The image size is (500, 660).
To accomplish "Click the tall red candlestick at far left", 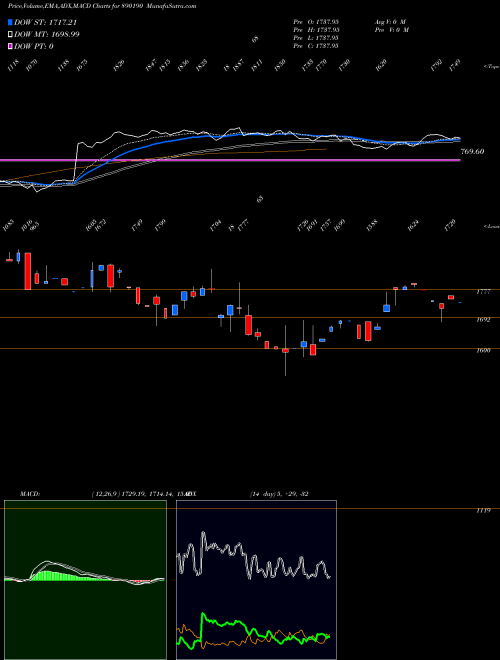I will click(x=28, y=271).
